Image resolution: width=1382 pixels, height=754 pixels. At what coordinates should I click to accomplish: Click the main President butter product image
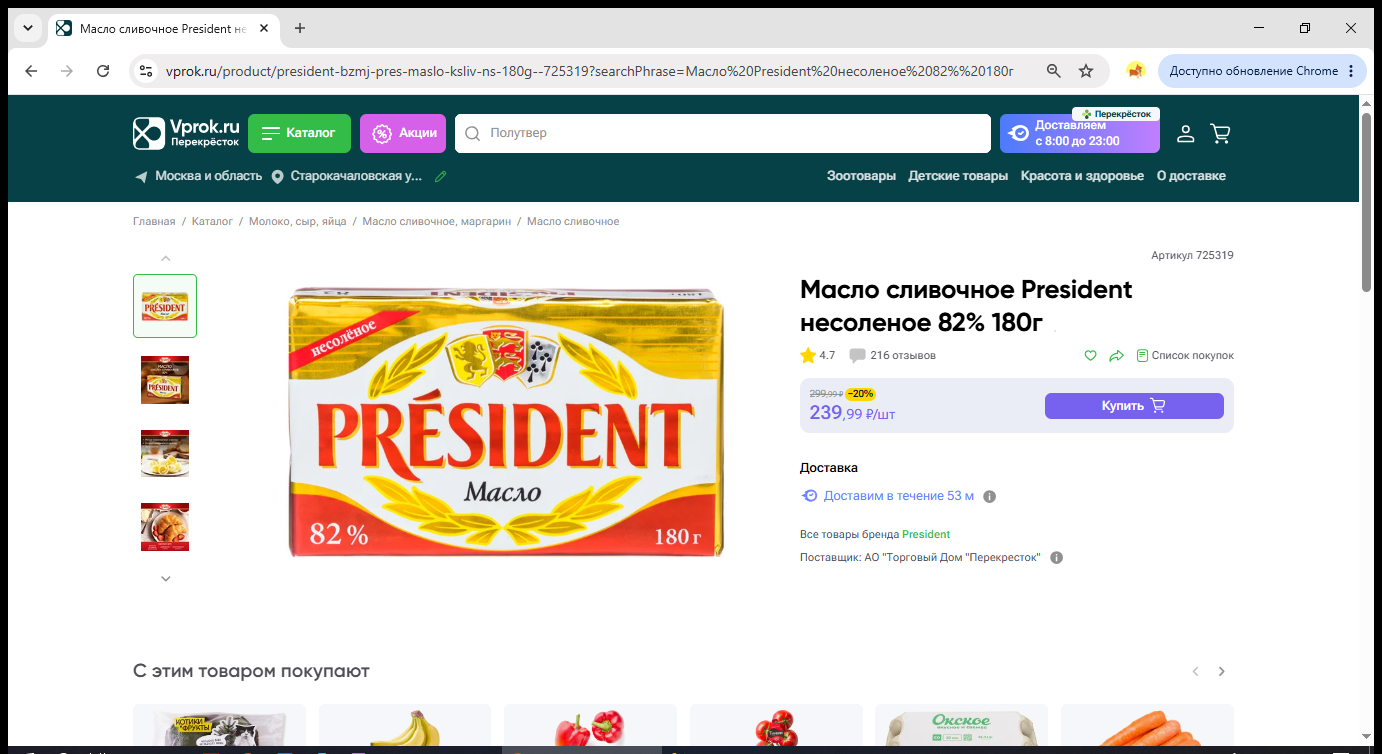click(x=506, y=422)
